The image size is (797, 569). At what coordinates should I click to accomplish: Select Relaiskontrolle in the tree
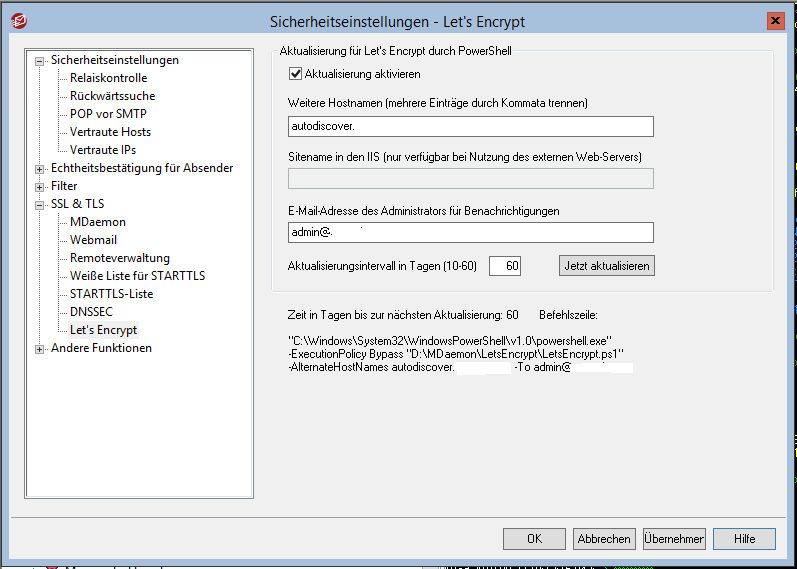click(x=108, y=78)
